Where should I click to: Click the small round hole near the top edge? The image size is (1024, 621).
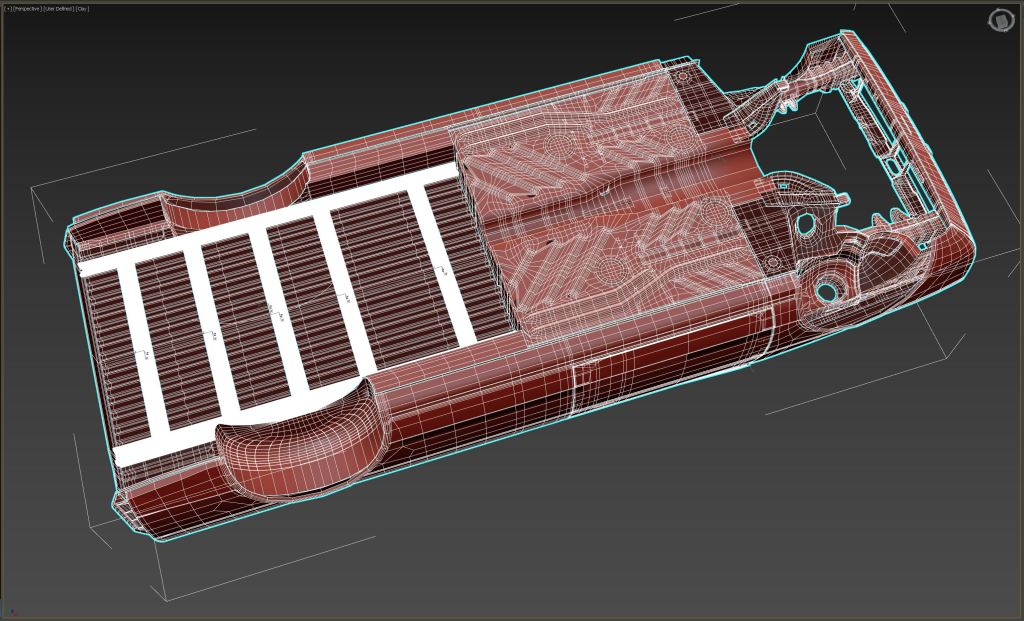coord(683,76)
